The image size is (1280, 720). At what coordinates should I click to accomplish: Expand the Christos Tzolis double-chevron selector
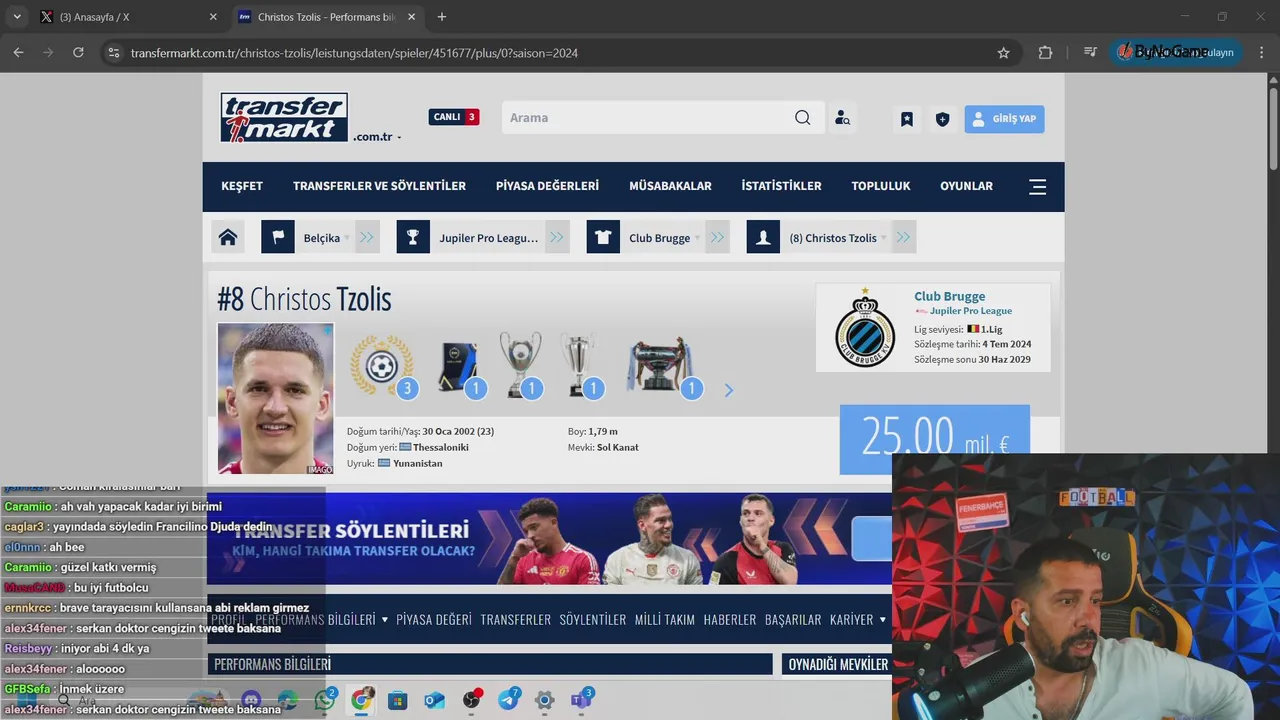[x=903, y=237]
